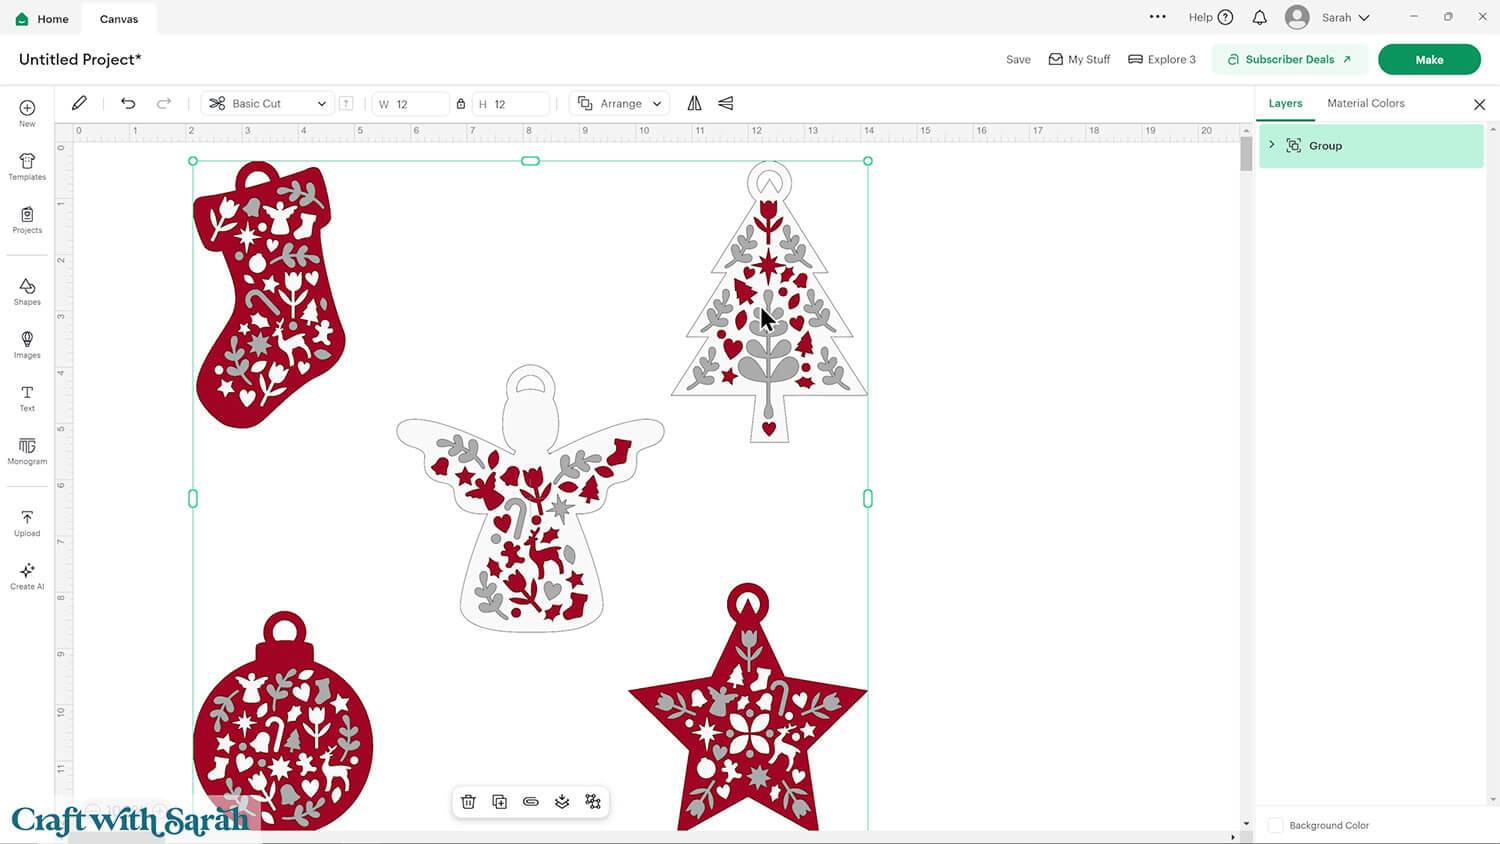The width and height of the screenshot is (1500, 844).
Task: Click the Undo arrow in the toolbar
Action: tap(128, 103)
